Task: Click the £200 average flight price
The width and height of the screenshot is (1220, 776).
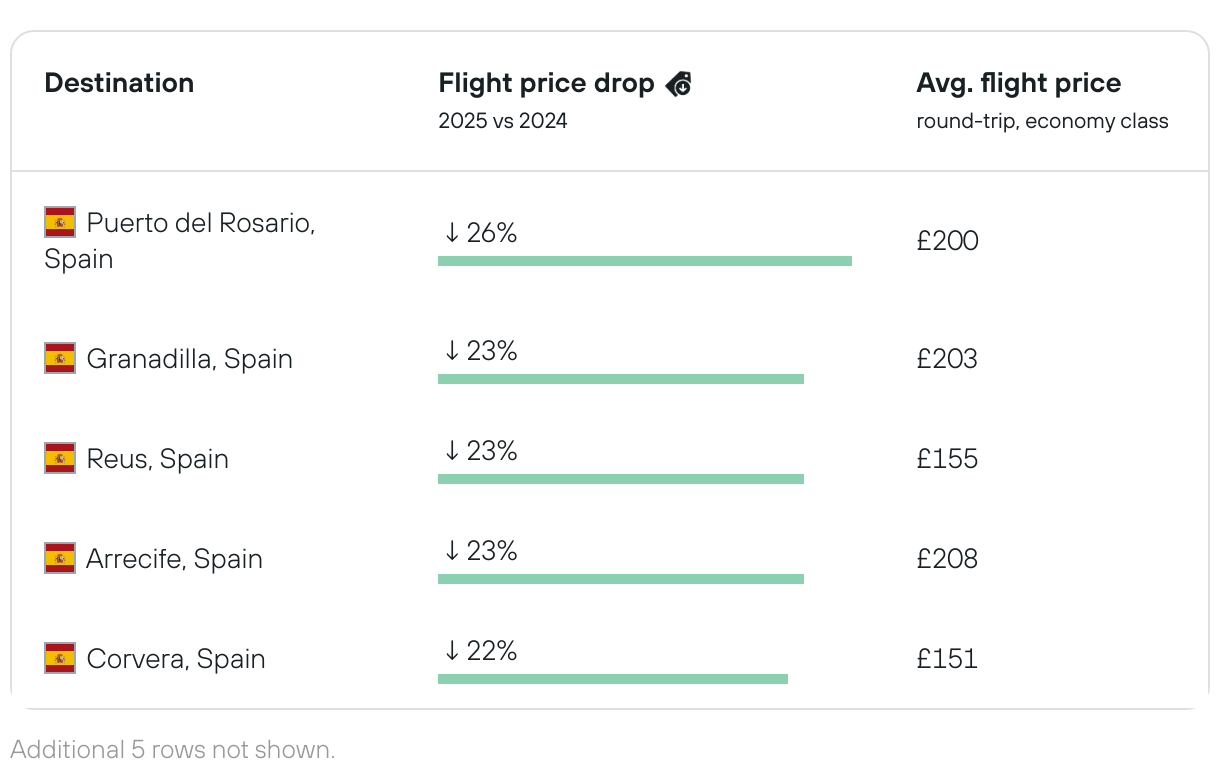Action: pos(947,241)
